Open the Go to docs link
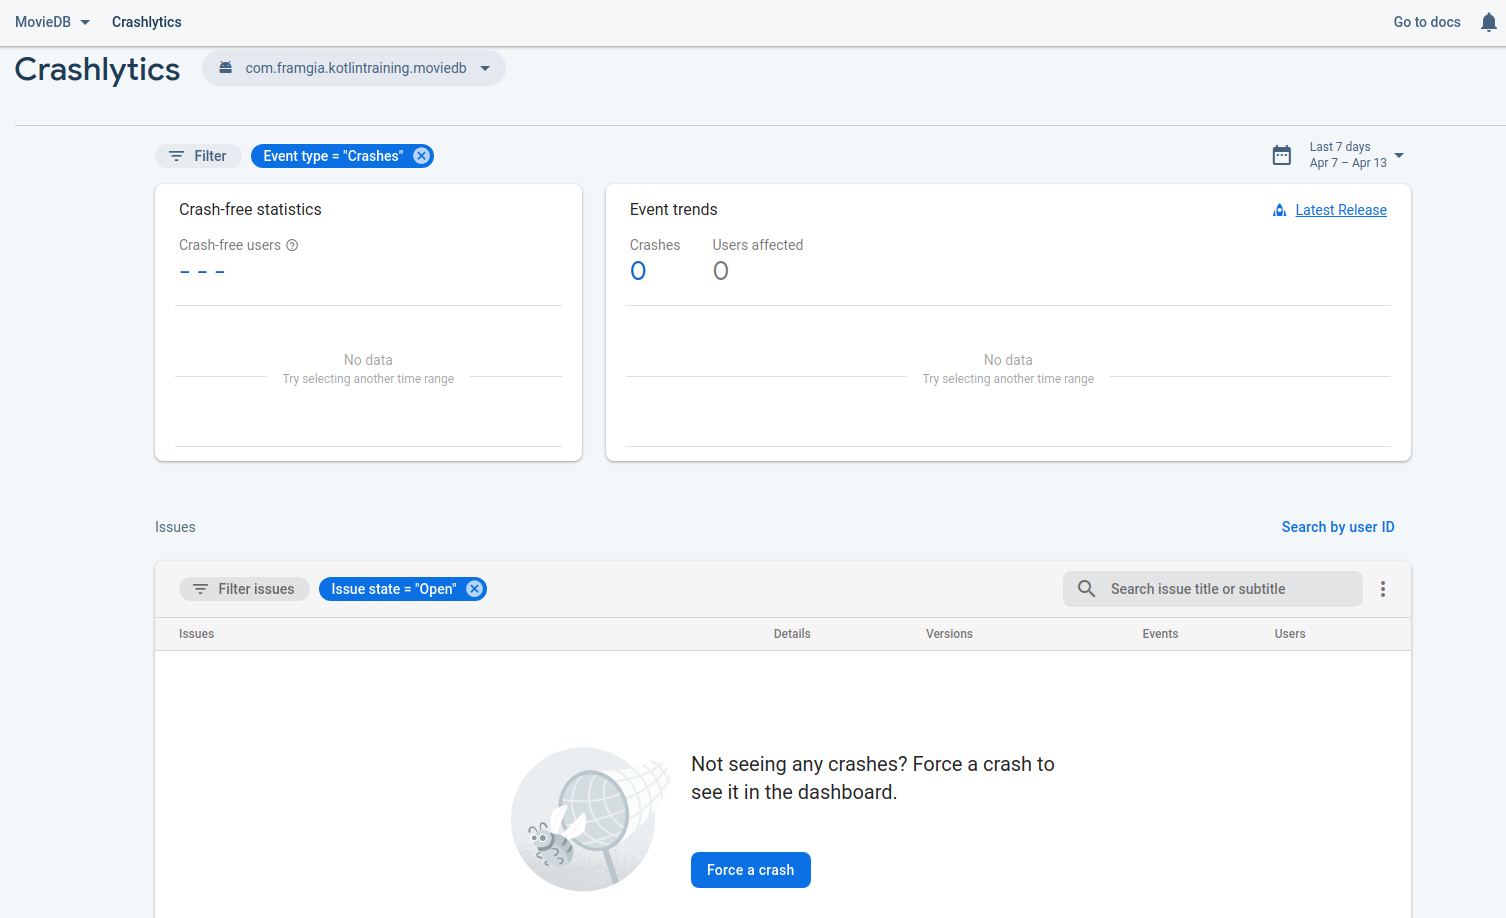This screenshot has height=918, width=1506. [1427, 22]
